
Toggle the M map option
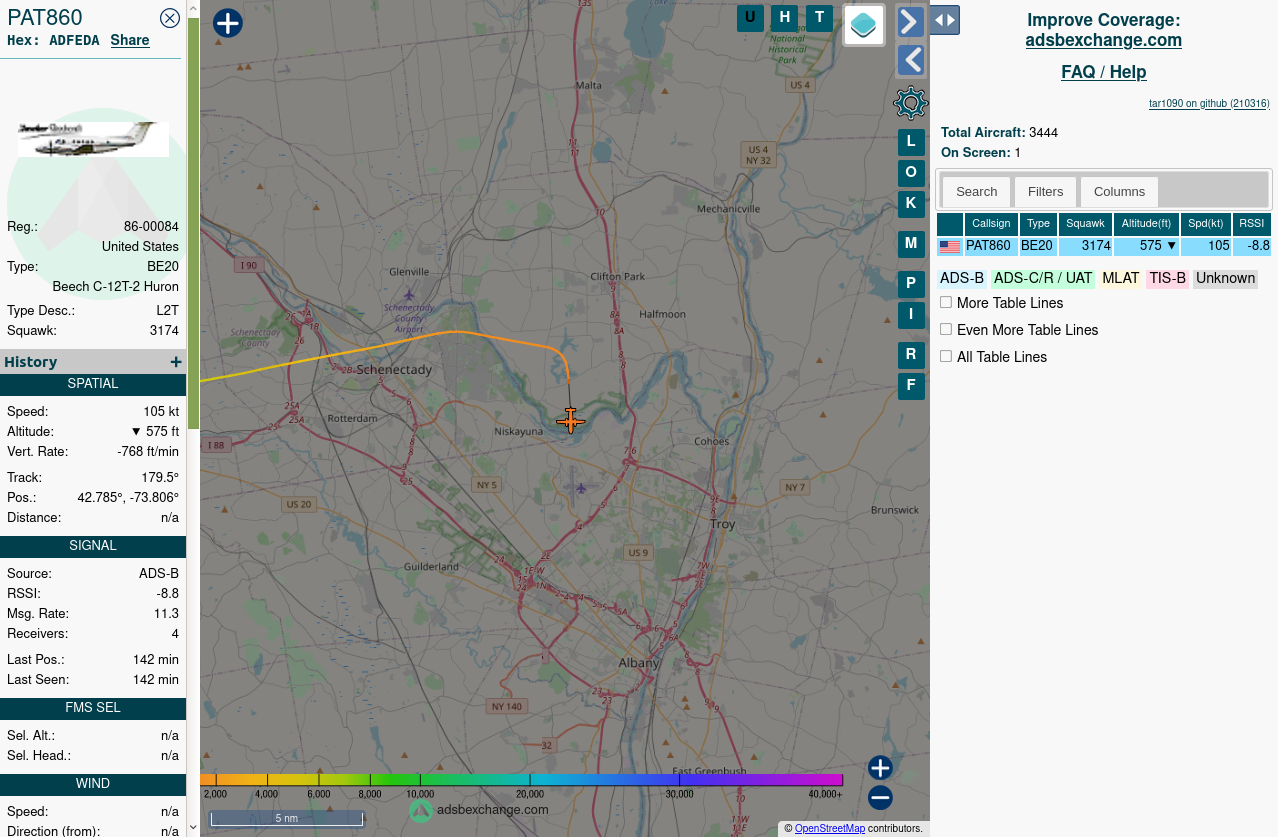[x=911, y=244]
